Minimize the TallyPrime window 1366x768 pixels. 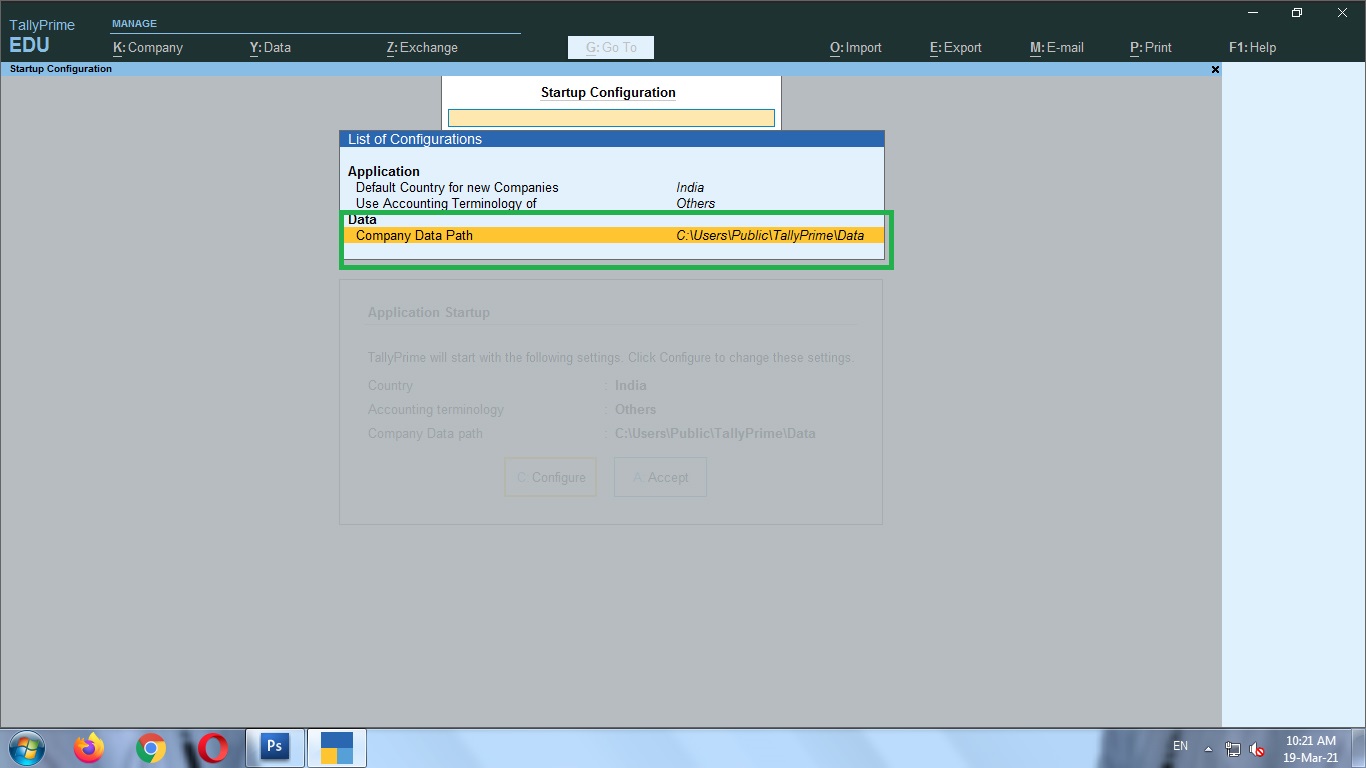click(1254, 13)
